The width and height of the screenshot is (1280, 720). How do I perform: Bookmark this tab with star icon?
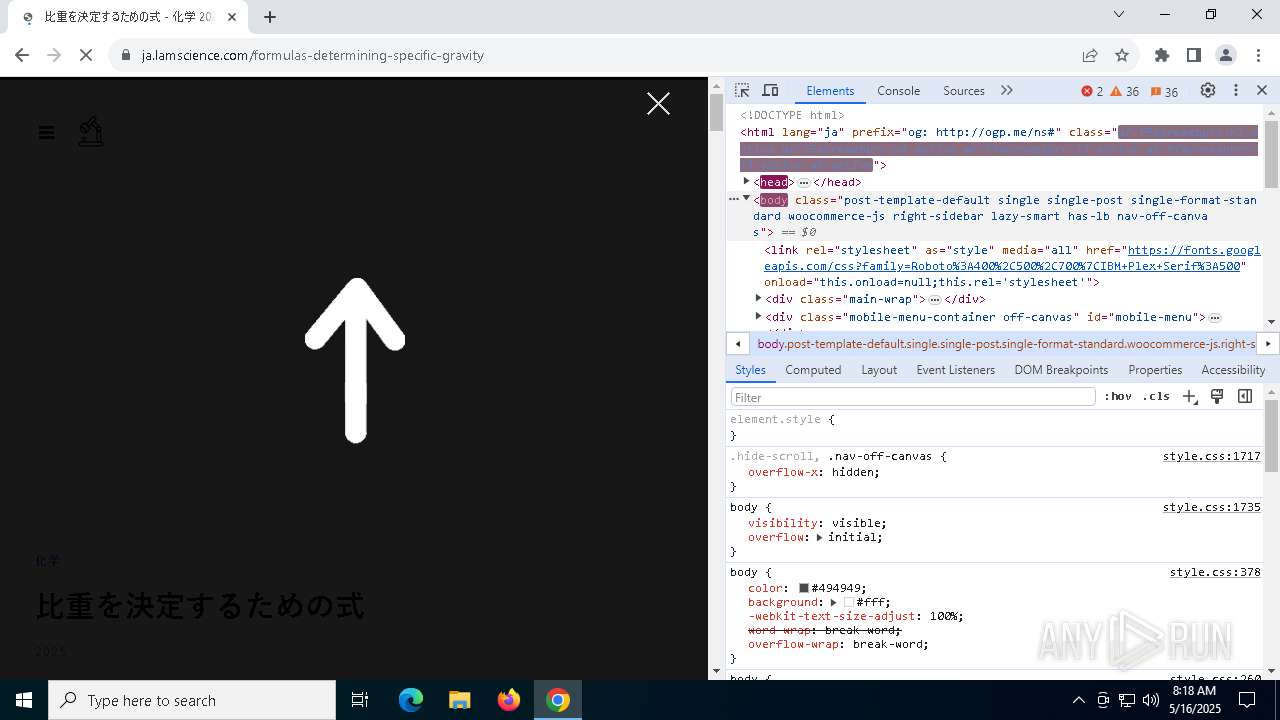[1122, 55]
